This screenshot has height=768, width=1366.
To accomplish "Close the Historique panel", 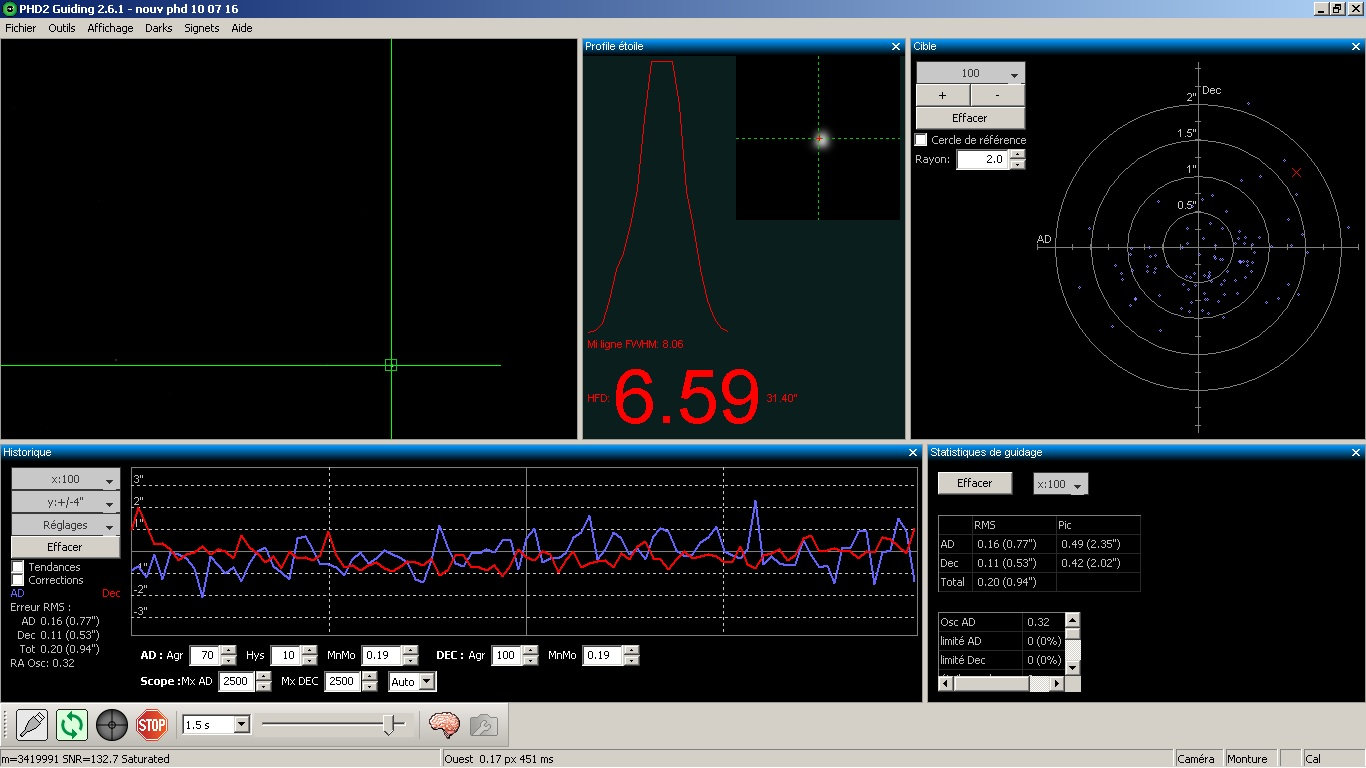I will point(915,453).
